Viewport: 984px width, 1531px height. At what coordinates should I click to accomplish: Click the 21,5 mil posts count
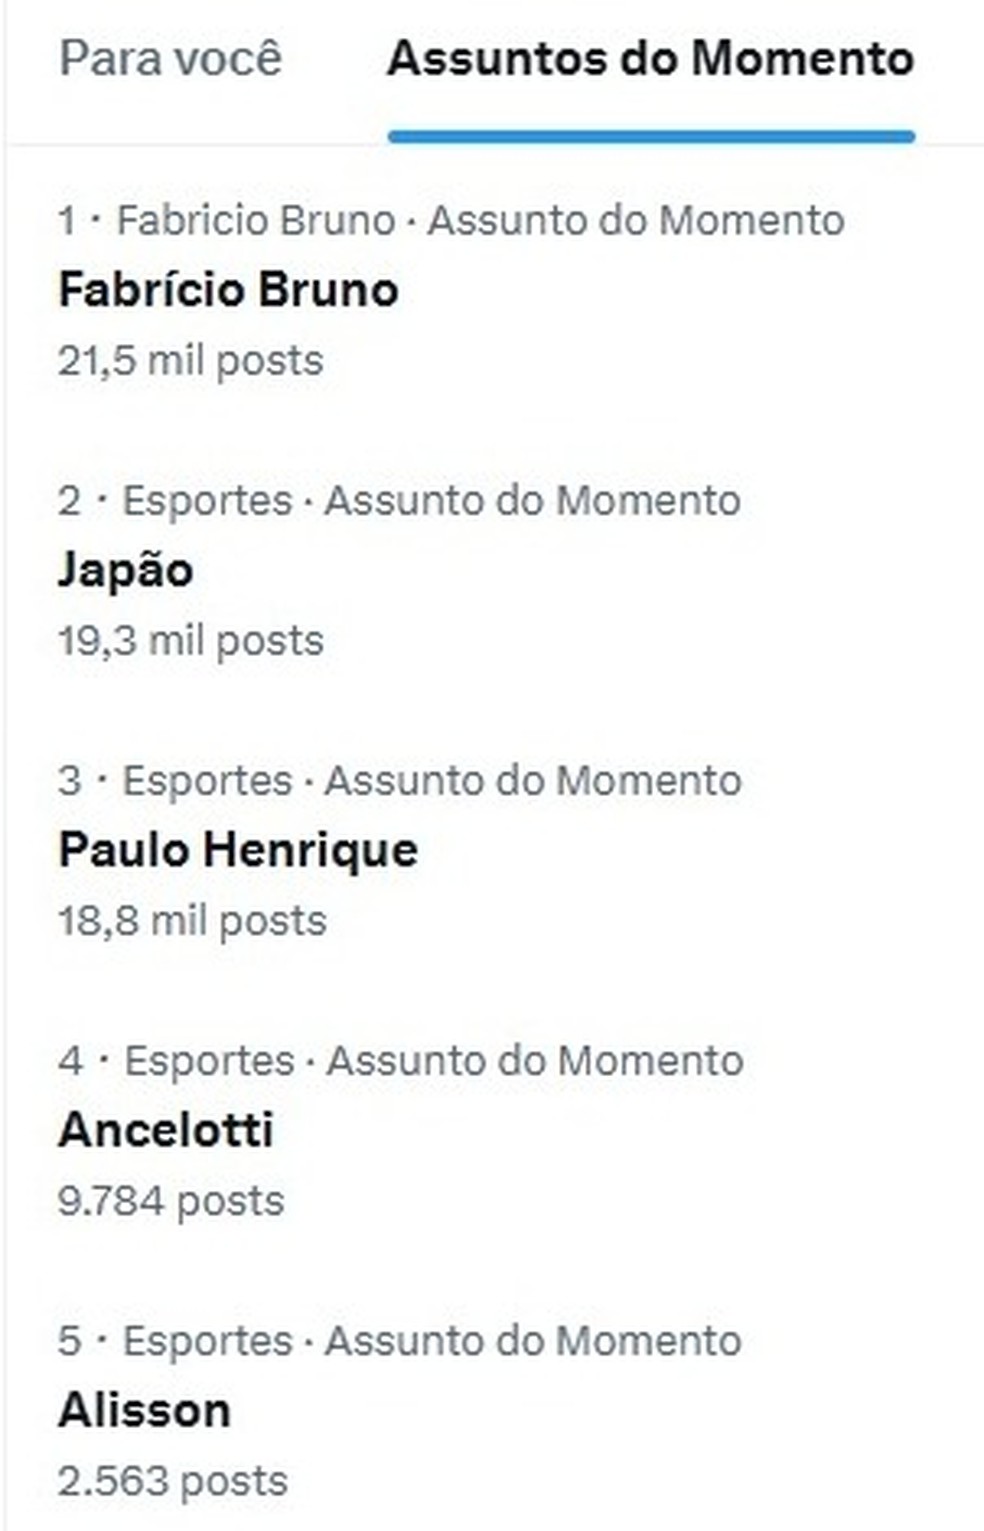pos(190,361)
